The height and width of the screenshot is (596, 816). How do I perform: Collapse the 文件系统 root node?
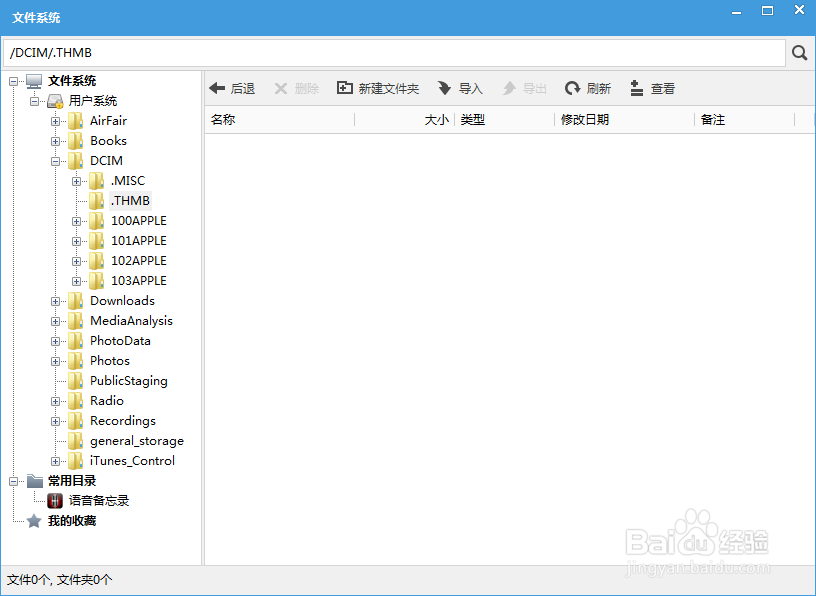click(x=14, y=81)
